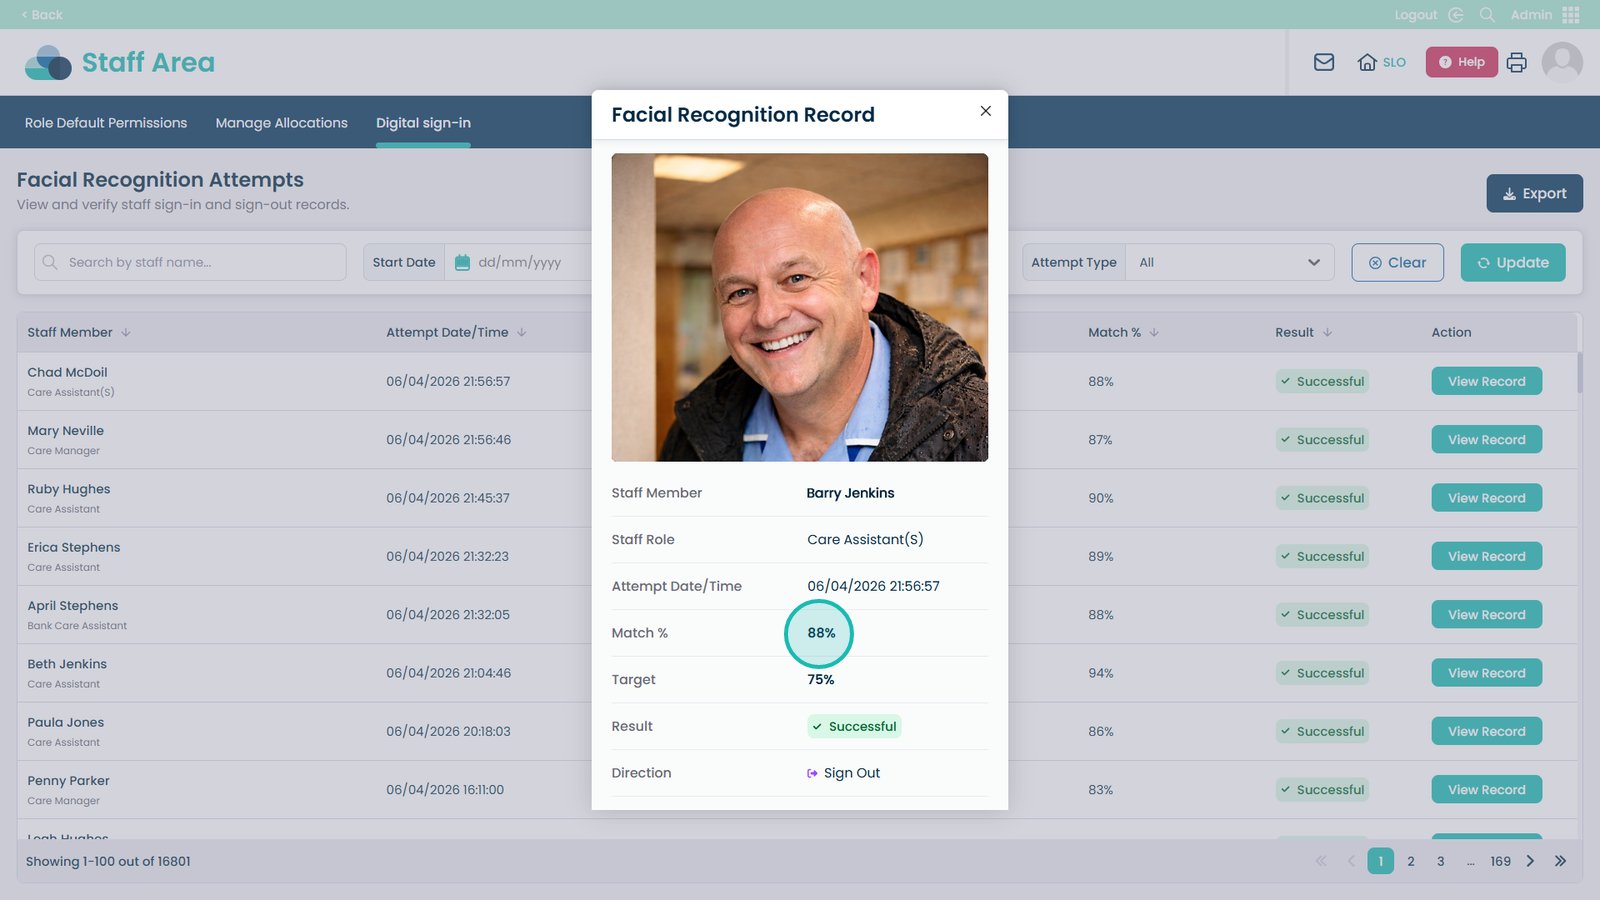View Record for April Stephens
Image resolution: width=1600 pixels, height=900 pixels.
(x=1486, y=614)
